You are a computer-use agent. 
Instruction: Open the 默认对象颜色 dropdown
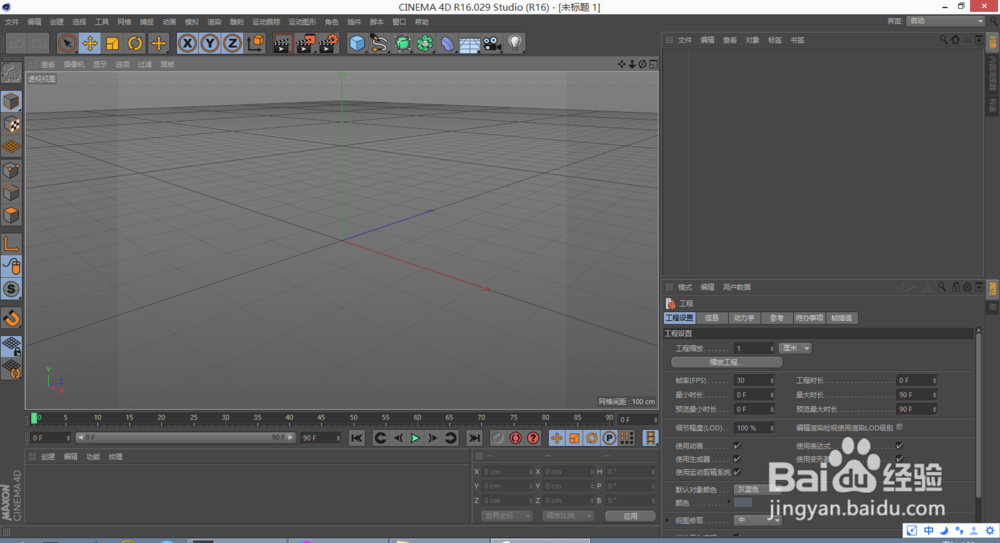click(757, 489)
